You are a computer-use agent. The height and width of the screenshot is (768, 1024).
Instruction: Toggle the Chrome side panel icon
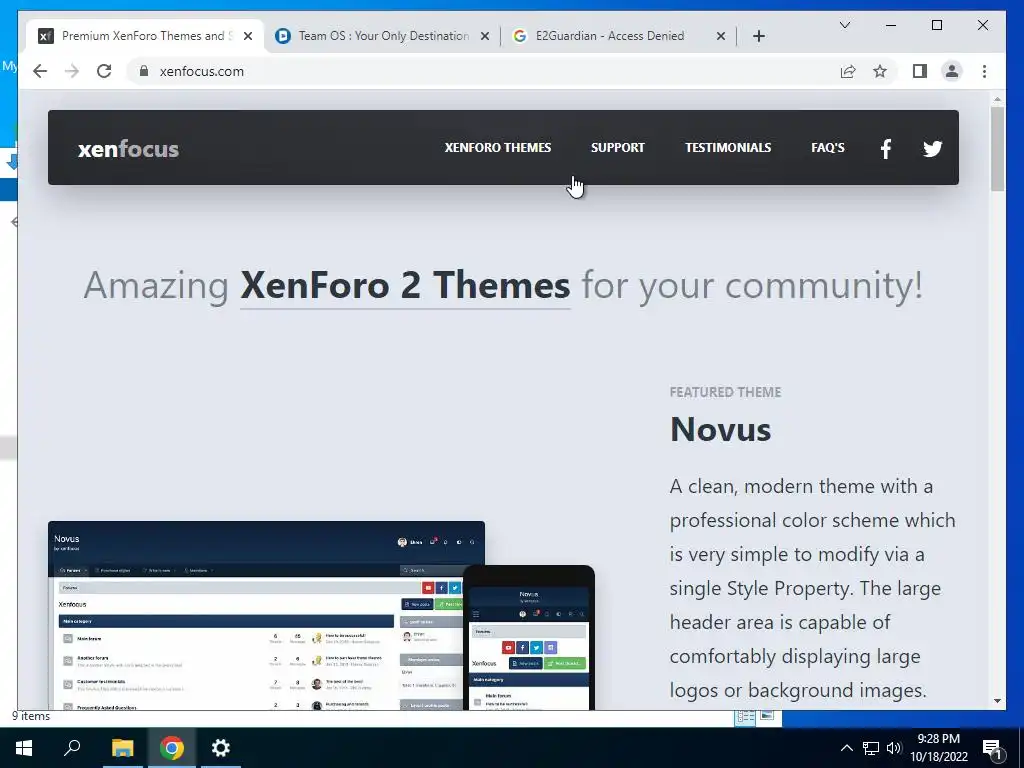pyautogui.click(x=920, y=71)
